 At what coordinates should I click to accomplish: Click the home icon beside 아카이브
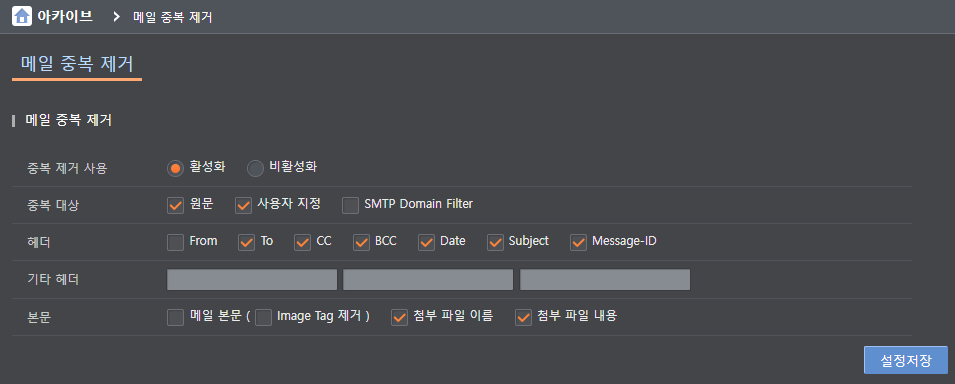pos(22,16)
